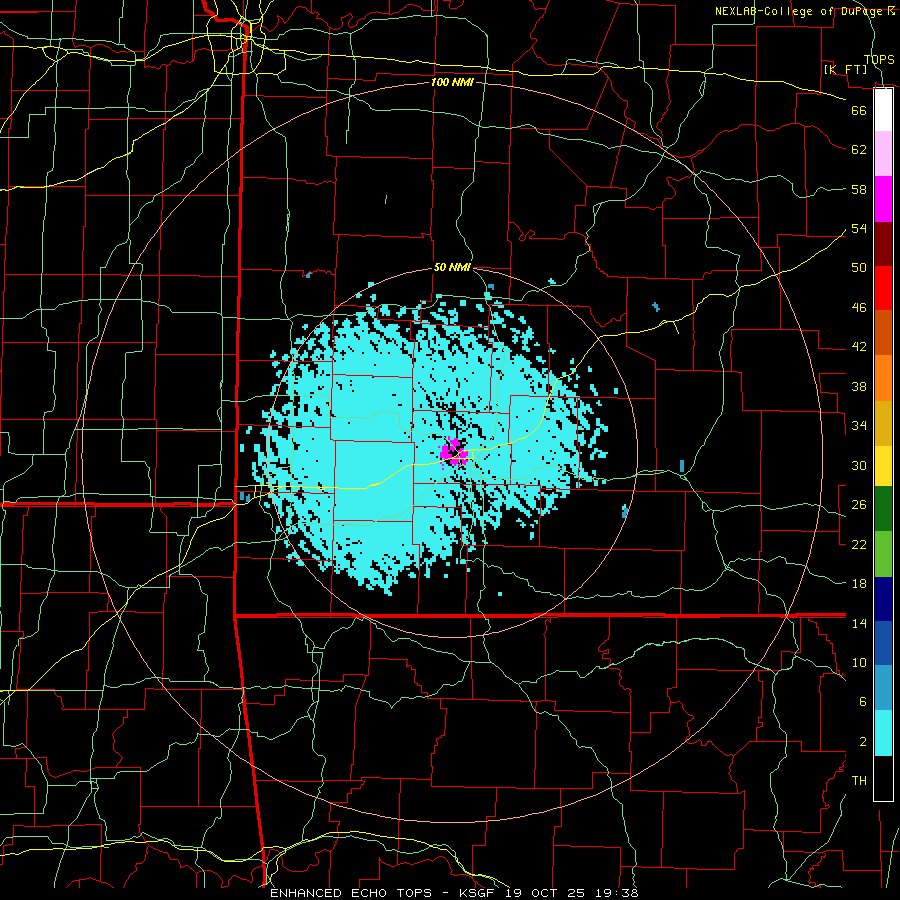Click the legend value "14"
Image resolution: width=900 pixels, height=900 pixels.
coord(859,623)
